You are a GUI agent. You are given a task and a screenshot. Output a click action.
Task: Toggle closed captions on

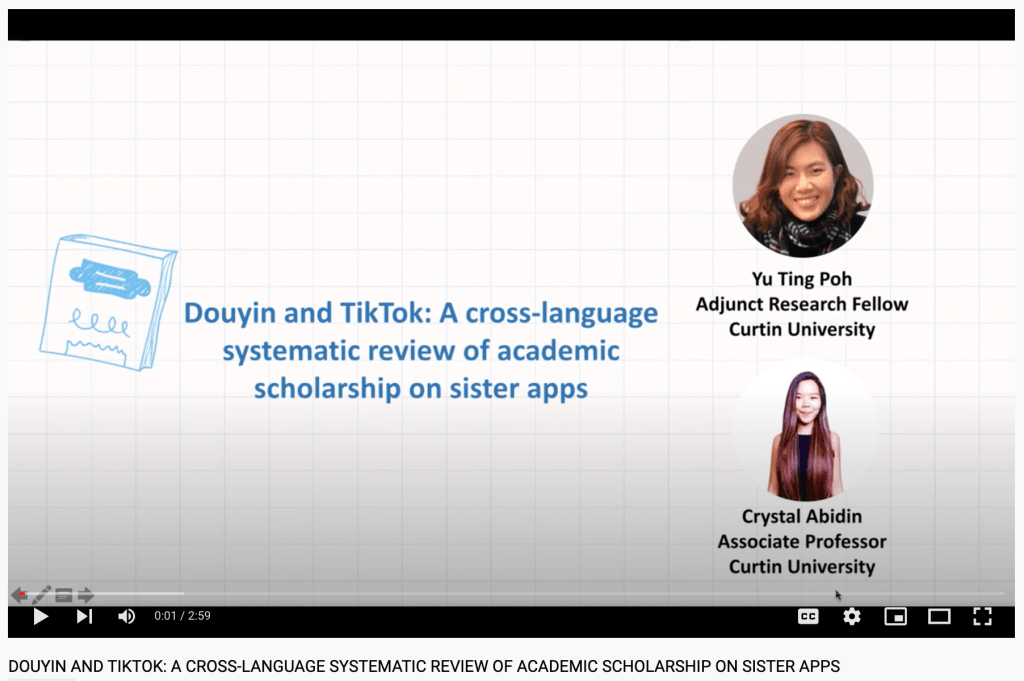[x=808, y=617]
